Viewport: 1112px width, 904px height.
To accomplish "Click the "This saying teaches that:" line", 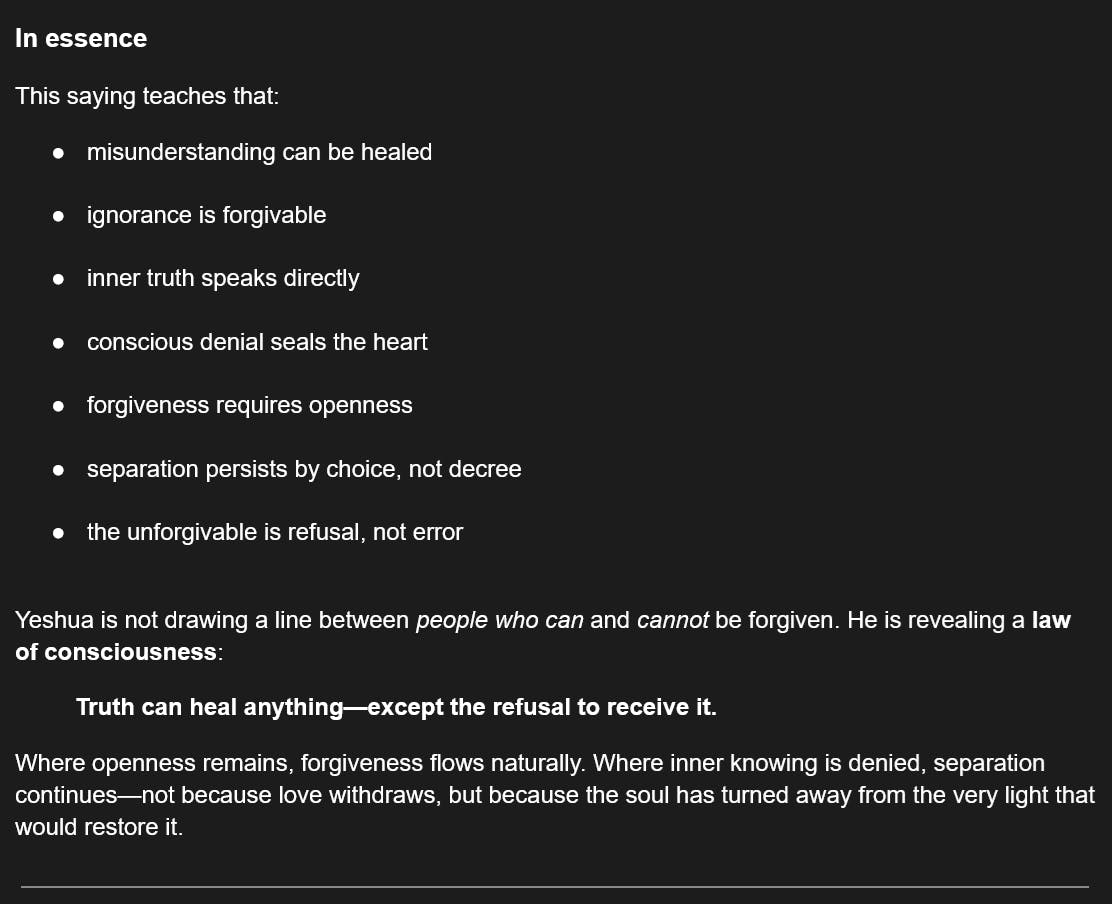I will click(x=147, y=96).
